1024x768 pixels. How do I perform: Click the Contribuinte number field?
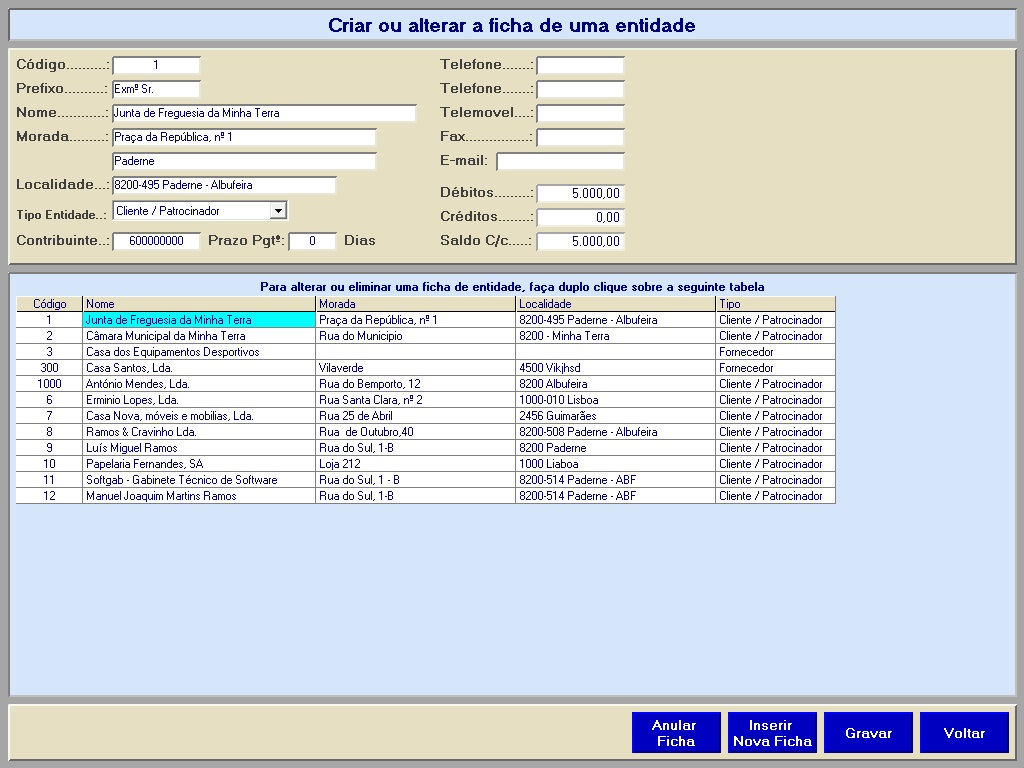(x=156, y=241)
